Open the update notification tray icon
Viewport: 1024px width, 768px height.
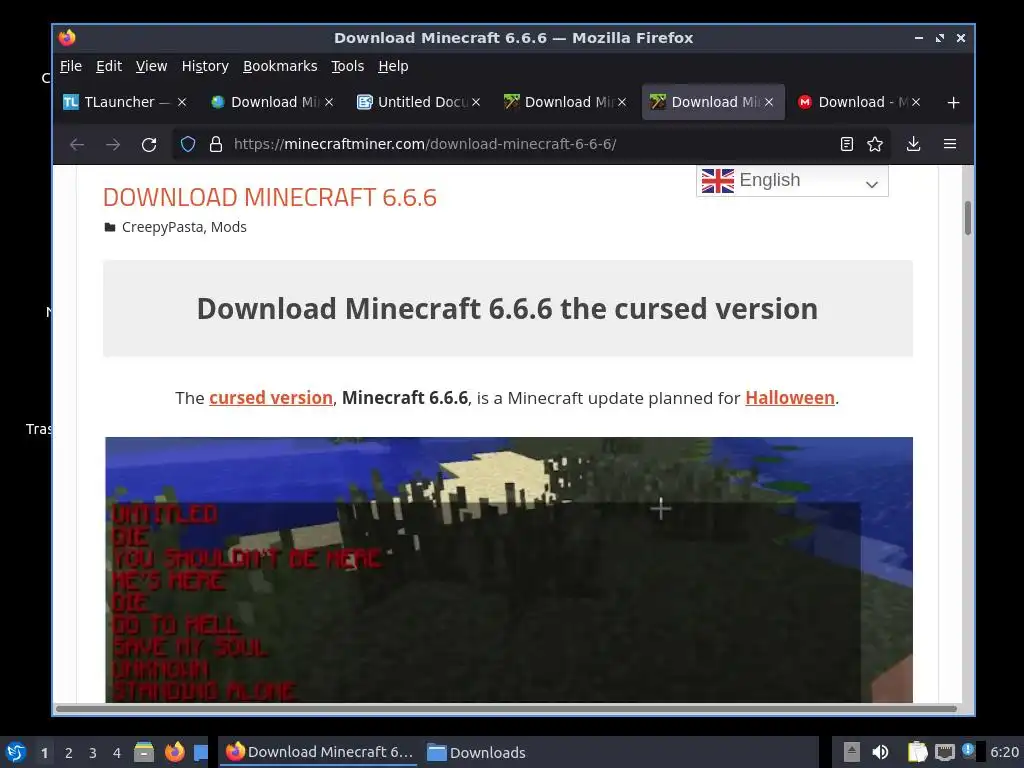pyautogui.click(x=968, y=750)
